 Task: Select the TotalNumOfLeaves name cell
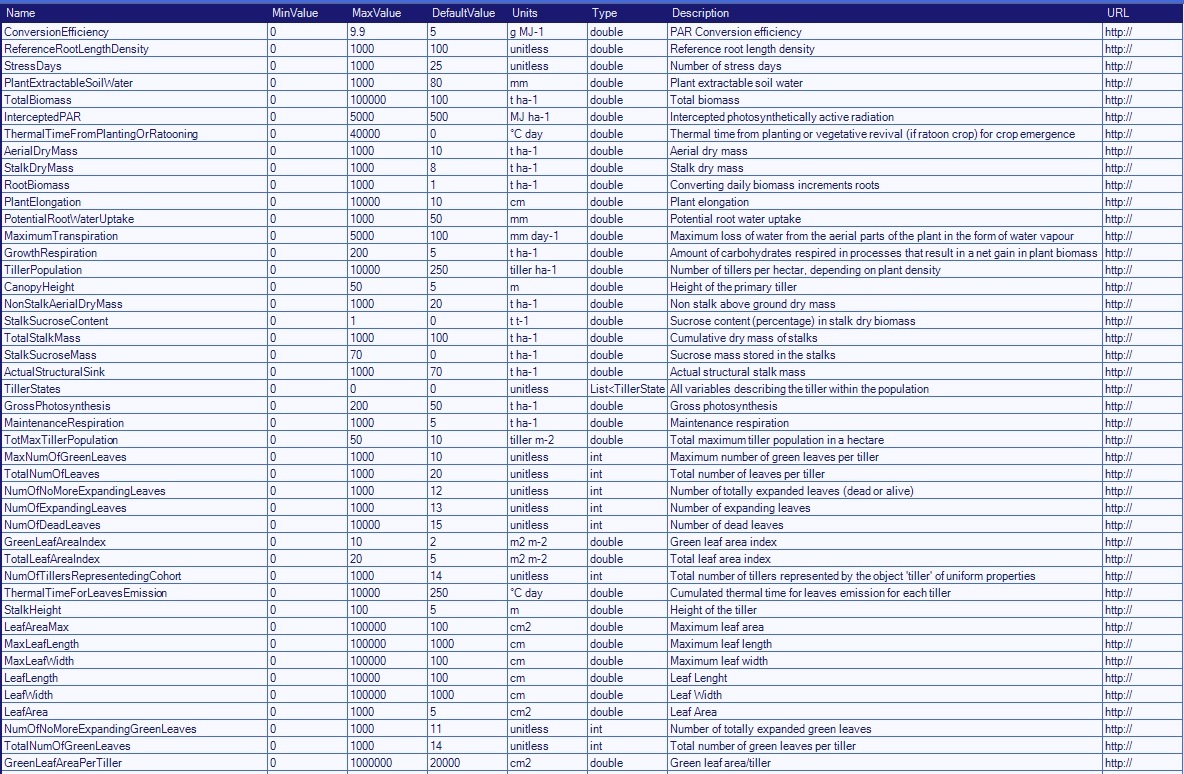pyautogui.click(x=134, y=473)
